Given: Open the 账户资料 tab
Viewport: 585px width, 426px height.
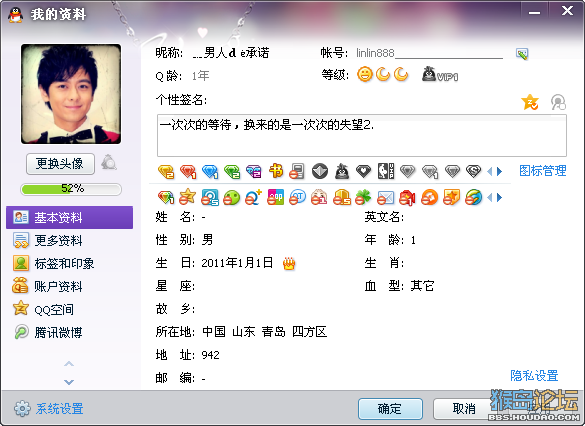Looking at the screenshot, I should click(47, 286).
